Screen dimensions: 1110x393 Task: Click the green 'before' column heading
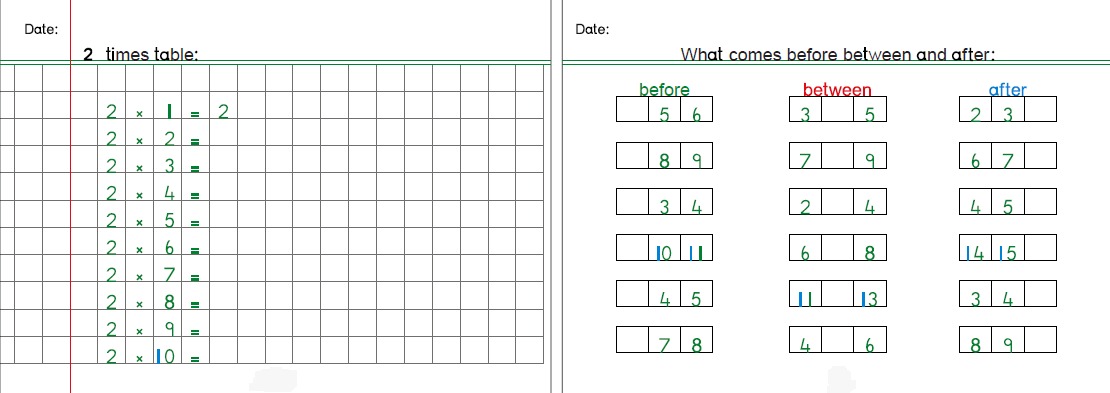pyautogui.click(x=664, y=89)
